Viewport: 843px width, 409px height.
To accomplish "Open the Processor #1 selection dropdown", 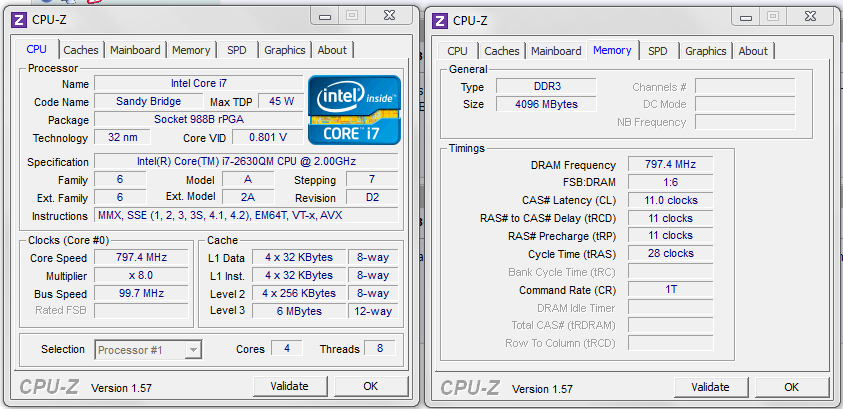I will (x=148, y=350).
